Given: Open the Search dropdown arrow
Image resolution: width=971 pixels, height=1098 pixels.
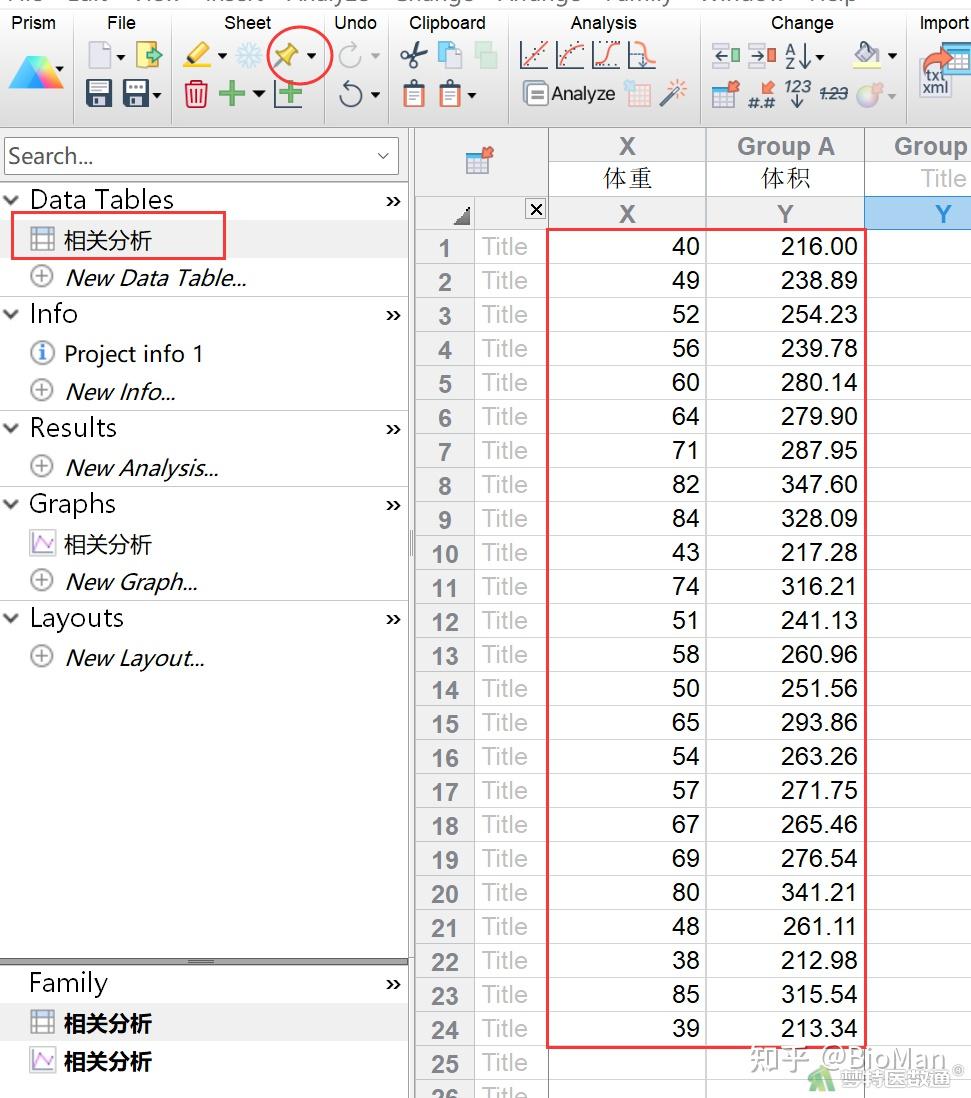Looking at the screenshot, I should [x=383, y=157].
